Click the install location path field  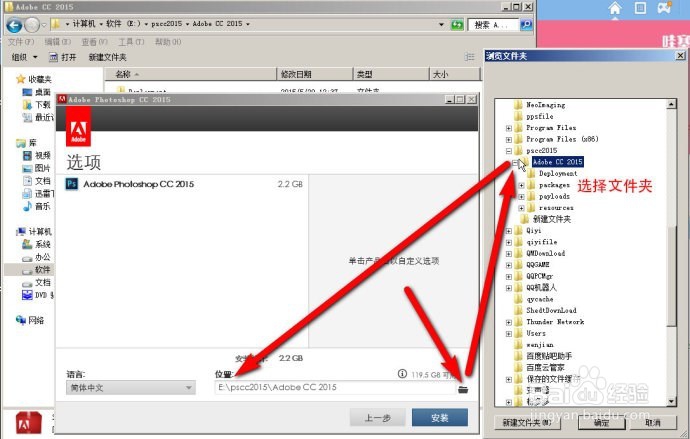[x=335, y=388]
